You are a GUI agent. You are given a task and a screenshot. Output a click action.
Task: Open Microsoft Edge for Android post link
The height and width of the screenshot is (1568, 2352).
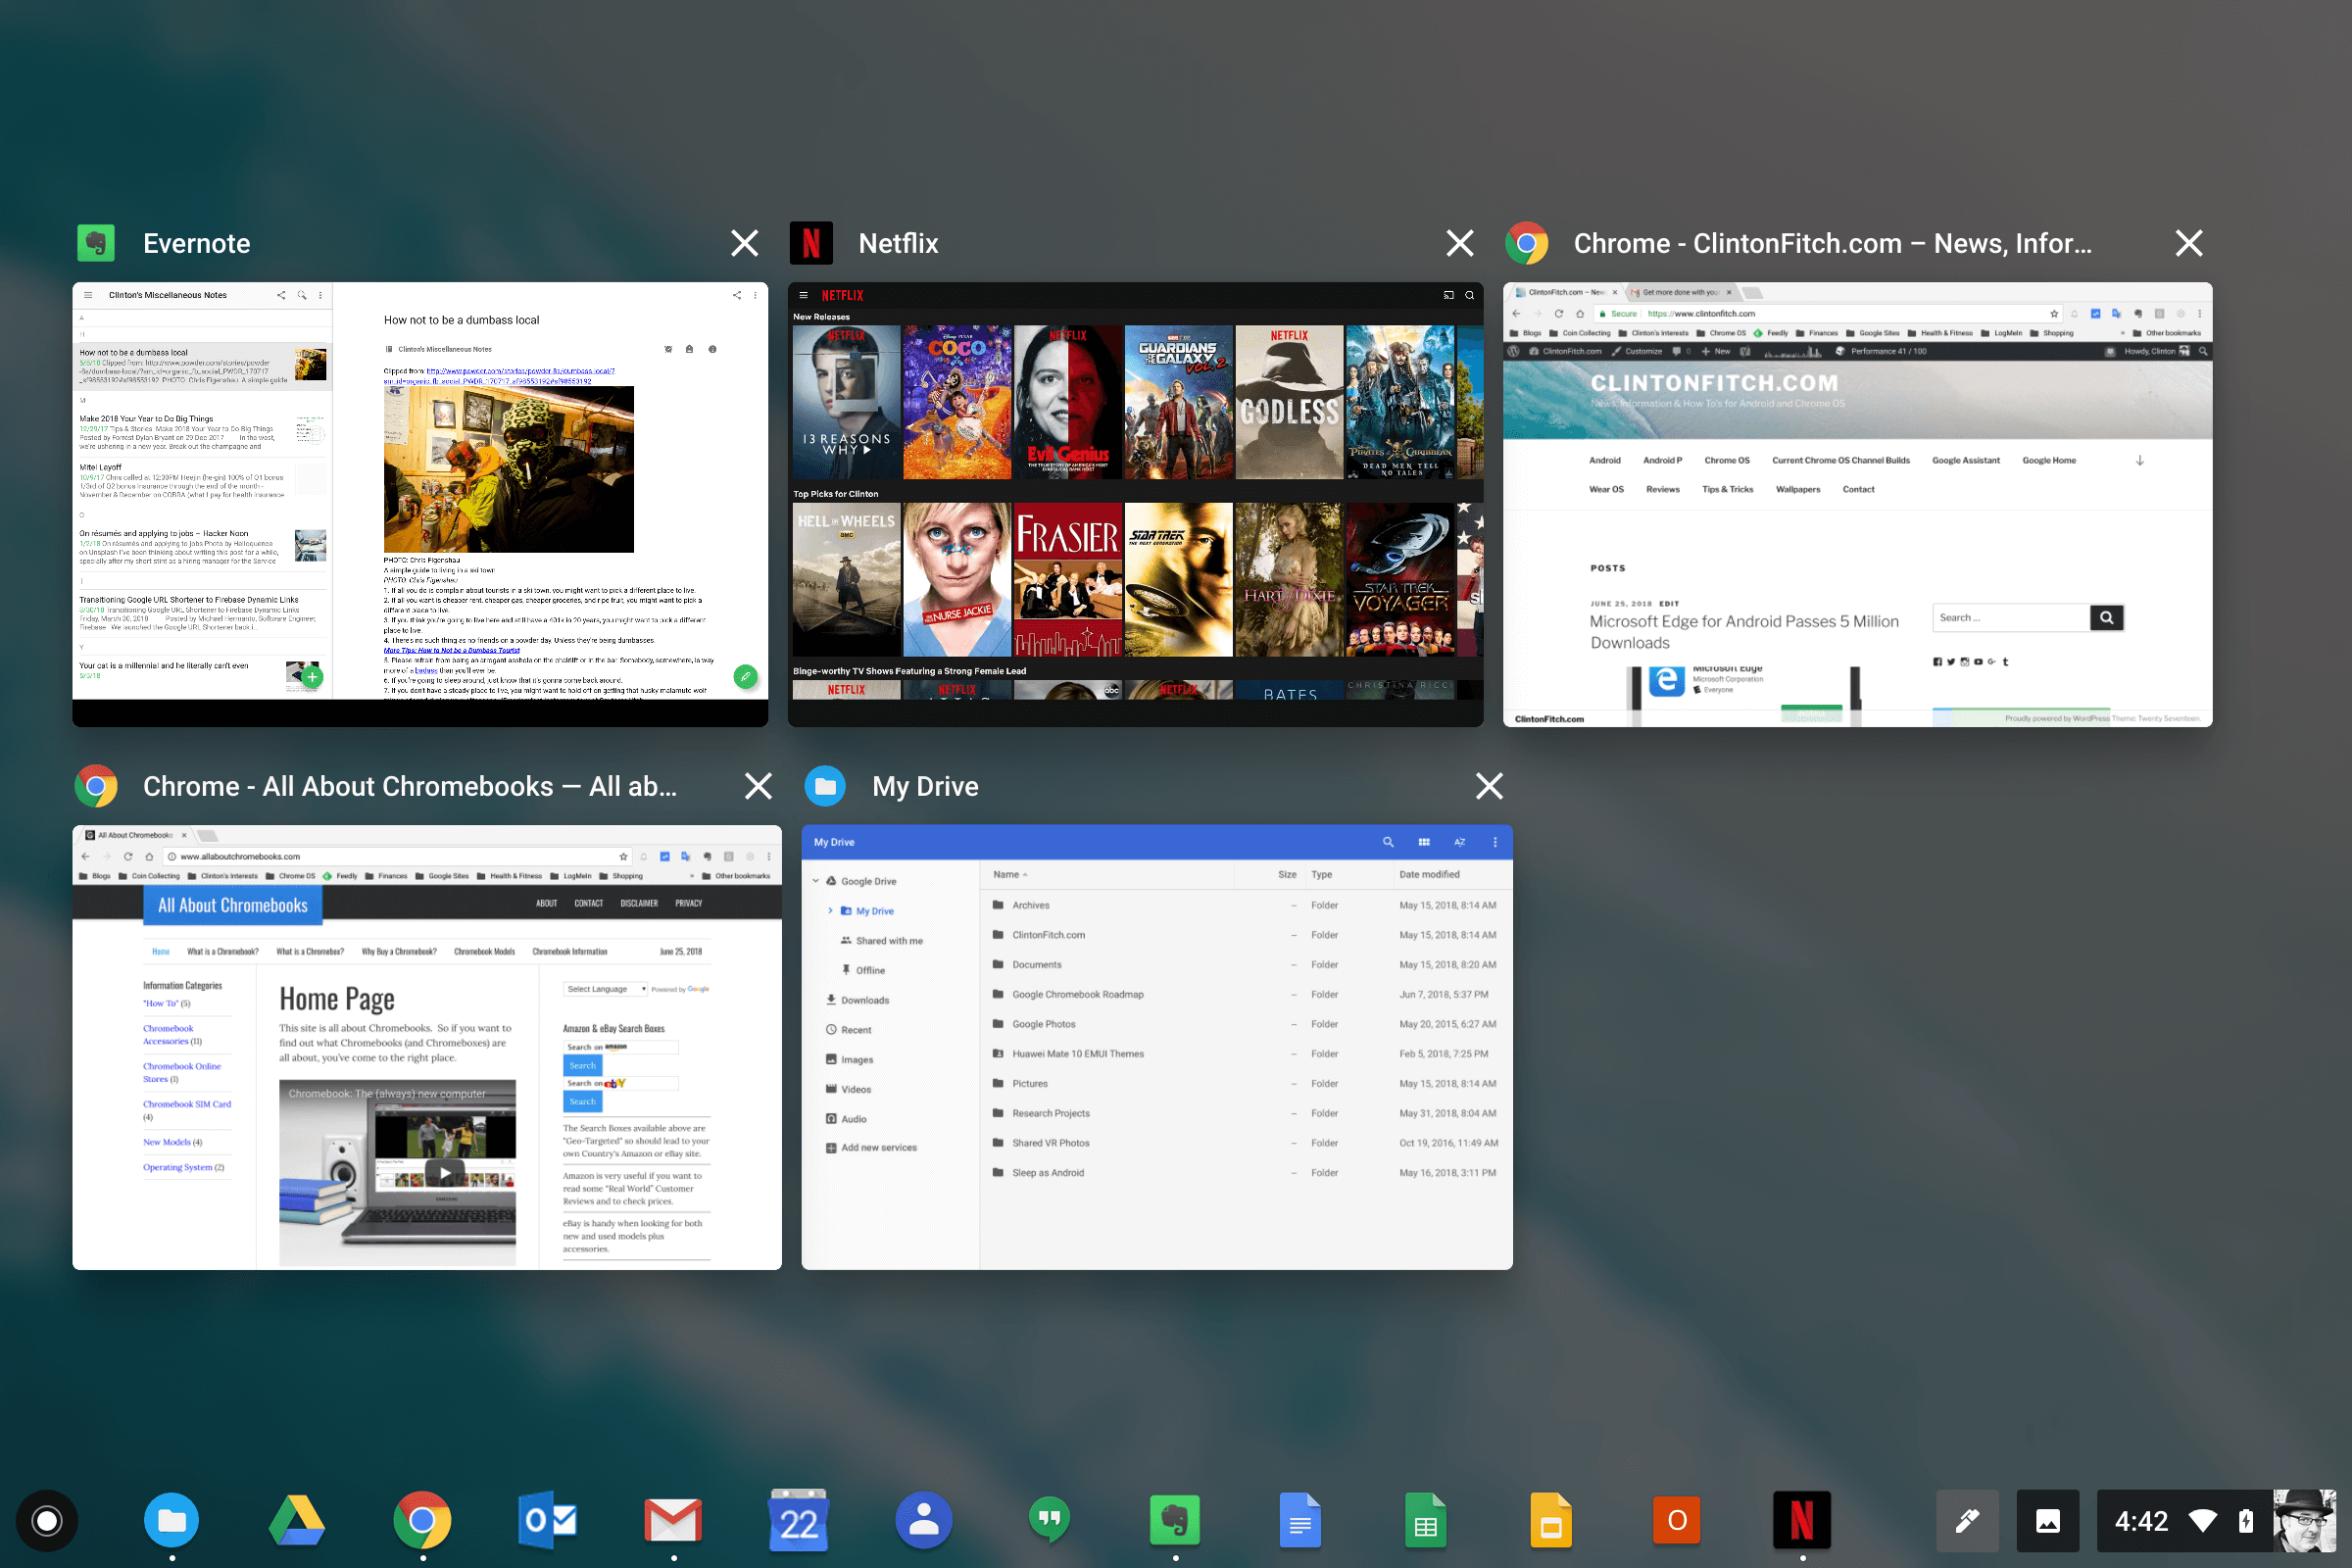pos(1743,632)
